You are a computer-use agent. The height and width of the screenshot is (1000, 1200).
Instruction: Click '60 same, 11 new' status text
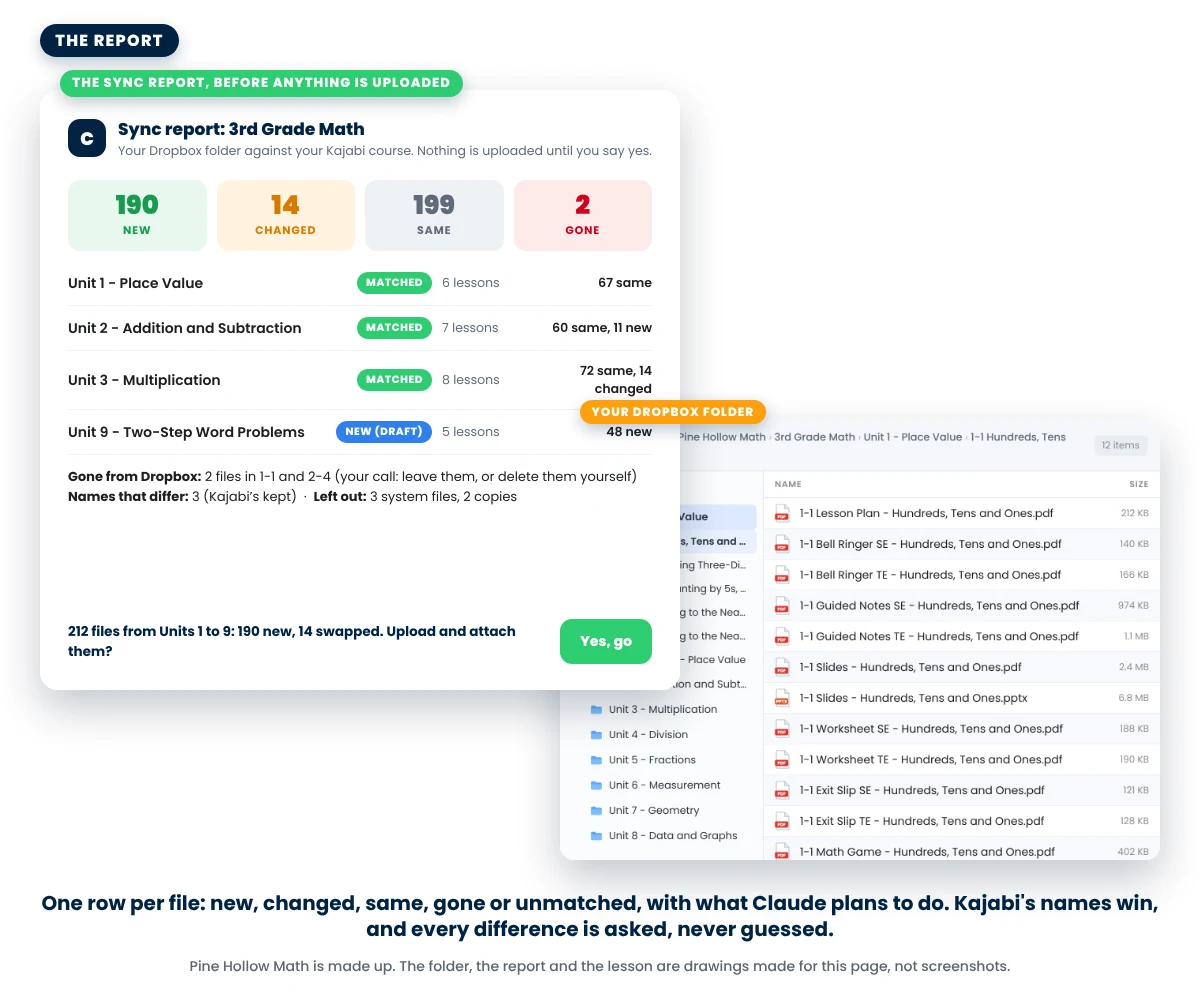pos(602,328)
